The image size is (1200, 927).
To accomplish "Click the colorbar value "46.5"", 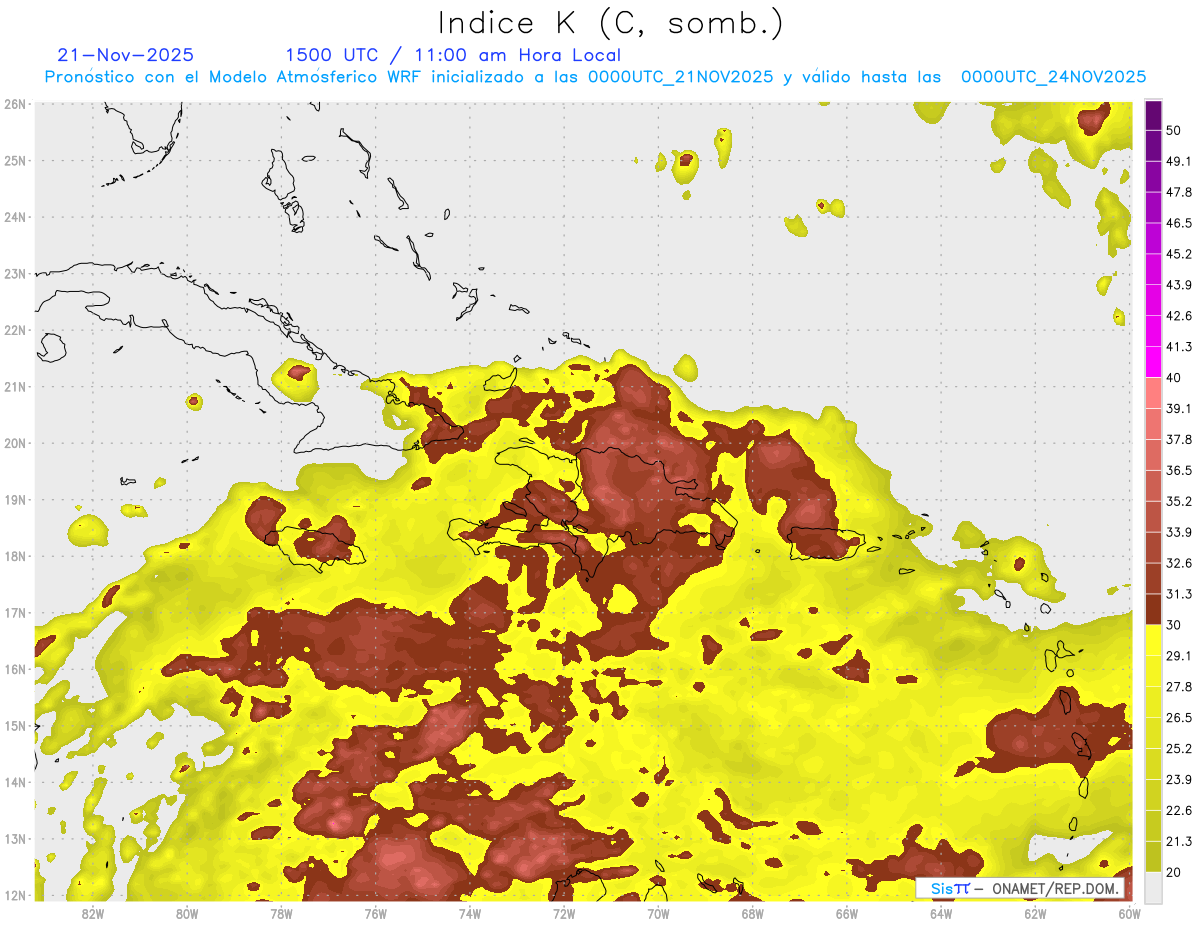I will [1179, 223].
